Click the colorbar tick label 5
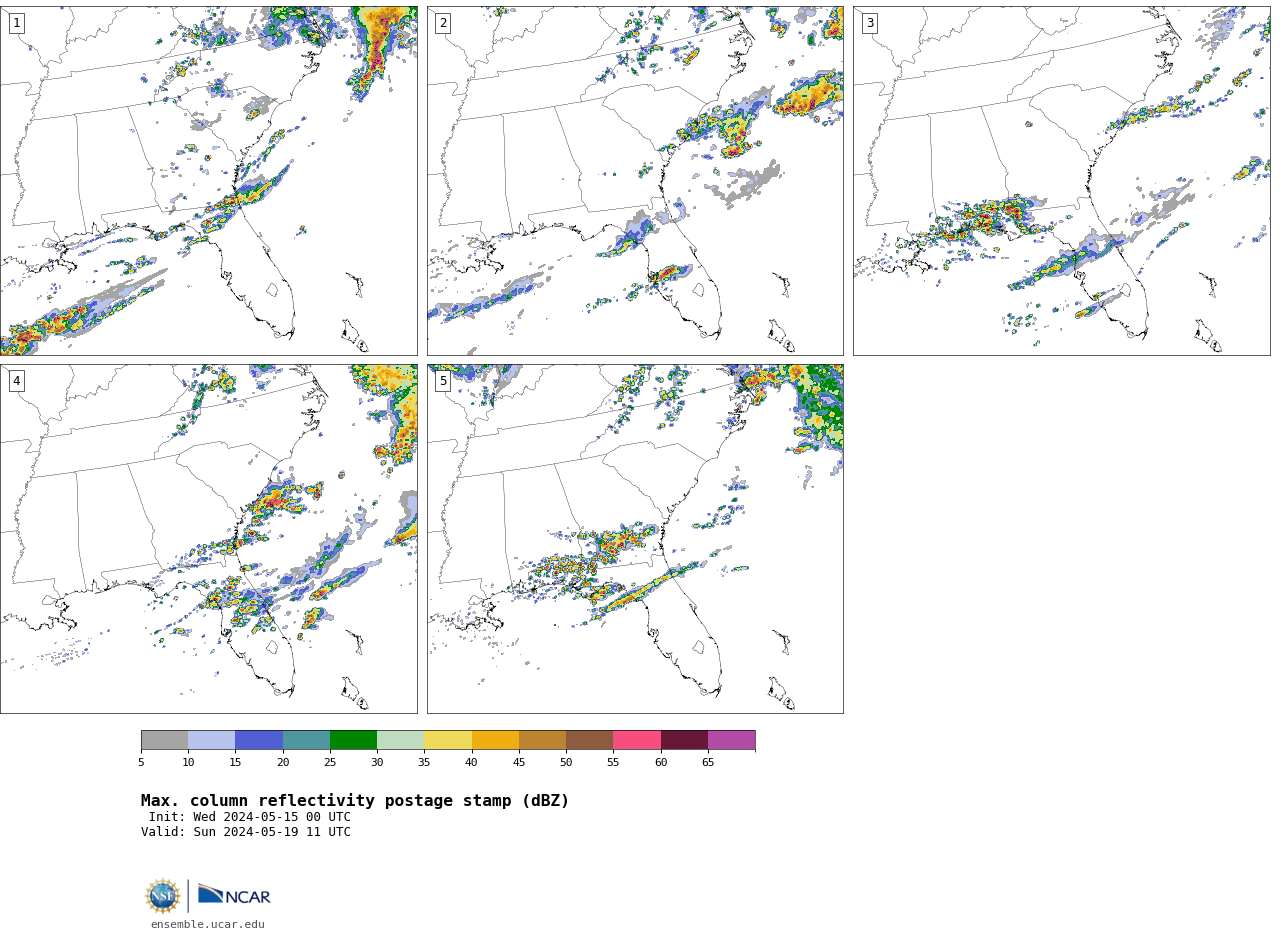 [x=141, y=762]
